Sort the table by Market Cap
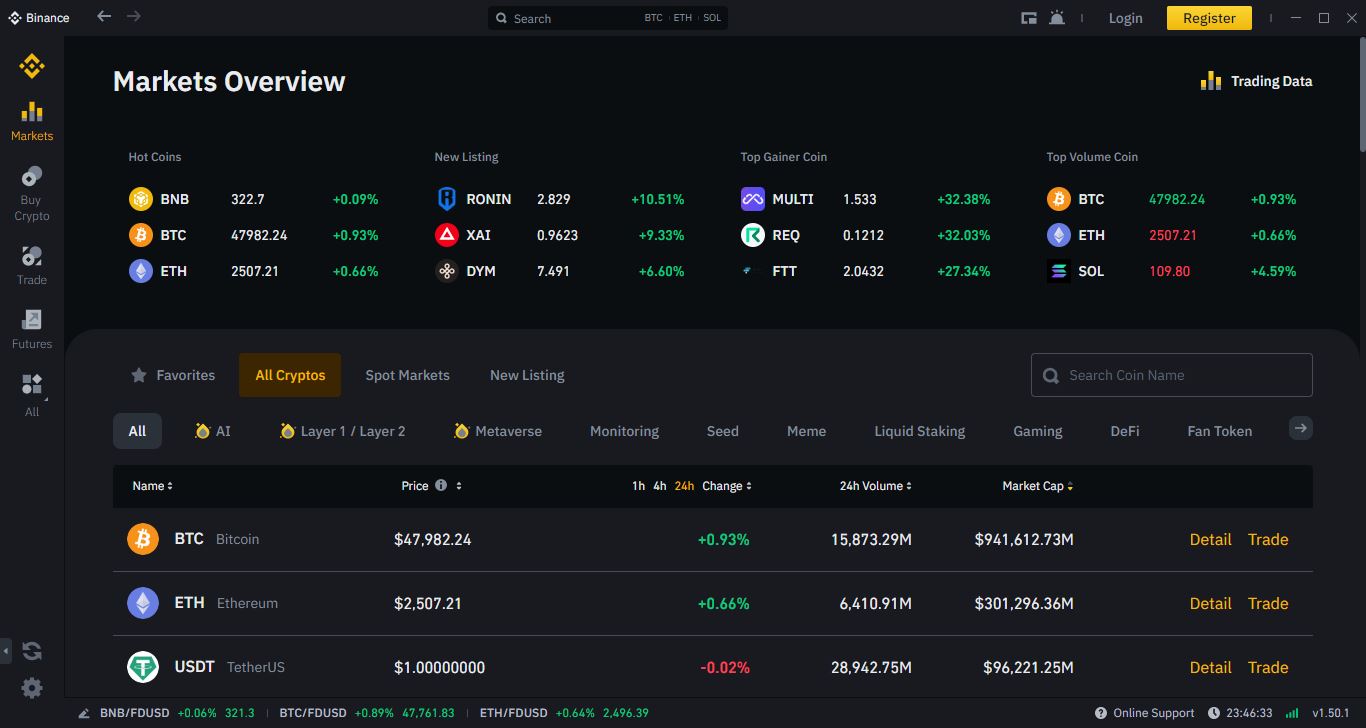The width and height of the screenshot is (1366, 728). pos(1038,486)
